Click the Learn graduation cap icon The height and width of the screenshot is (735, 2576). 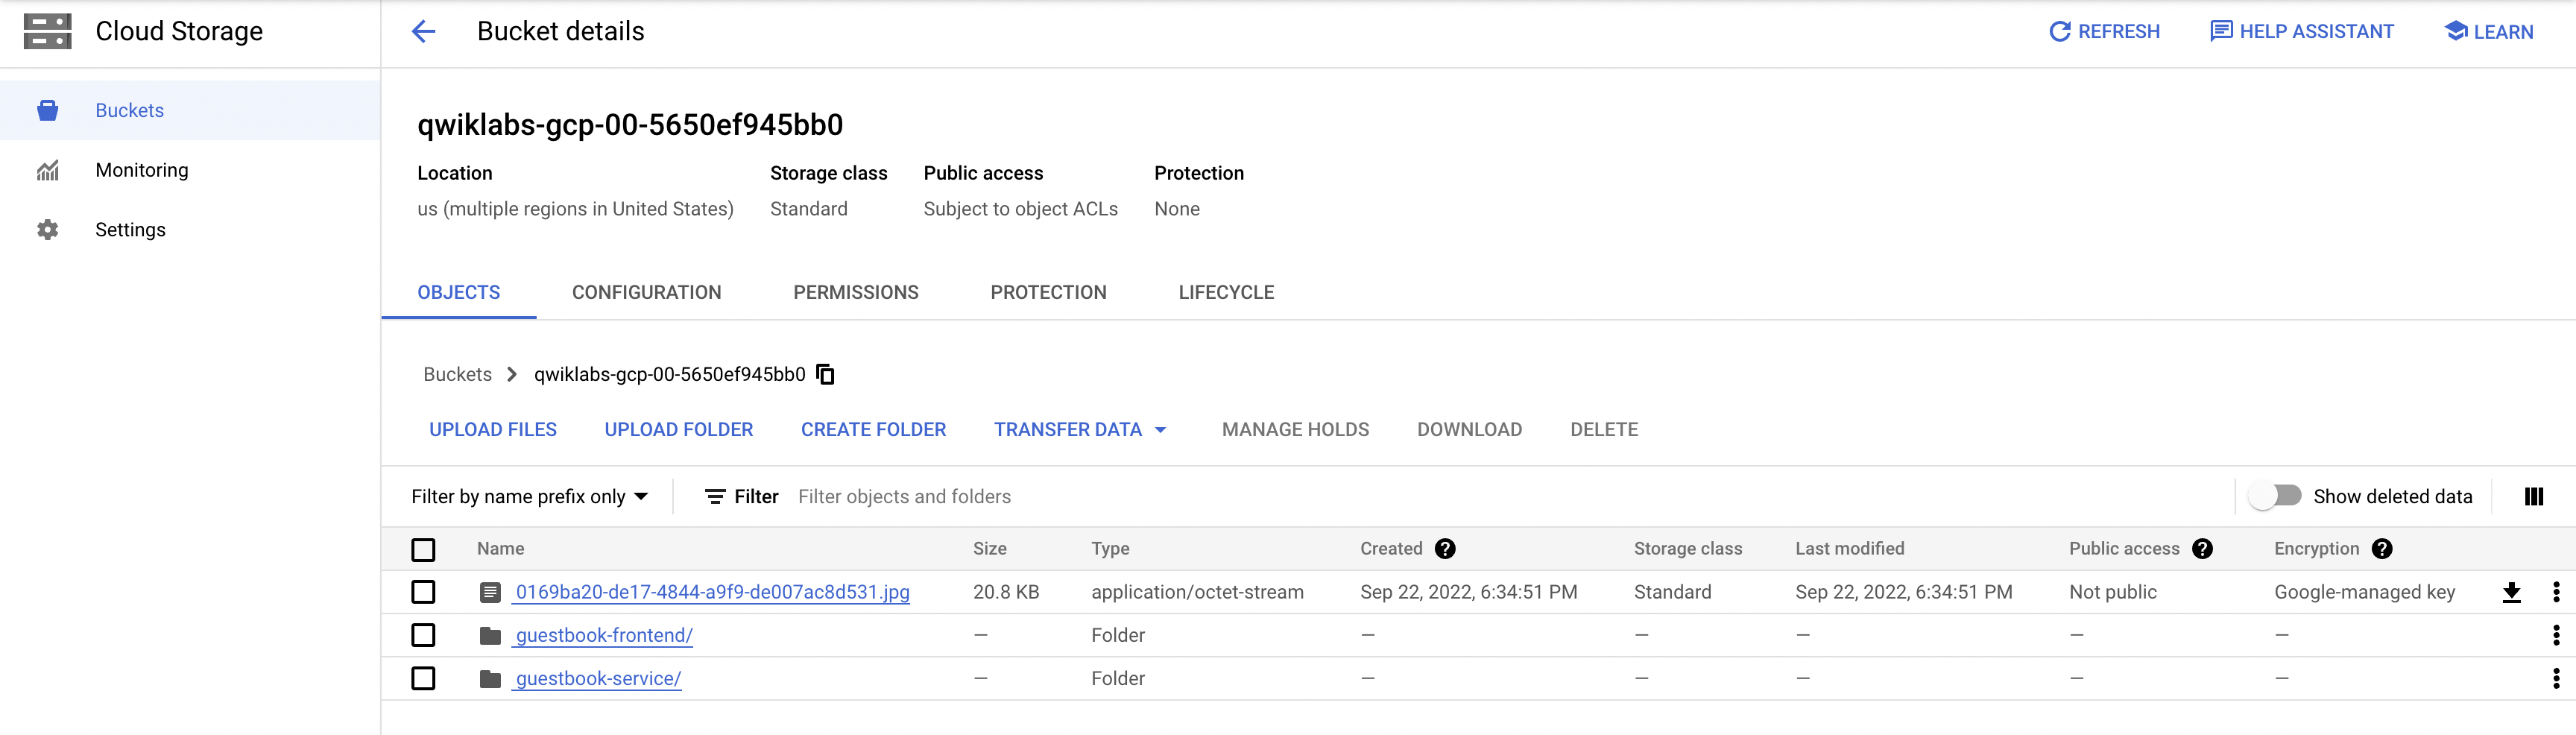tap(2456, 31)
